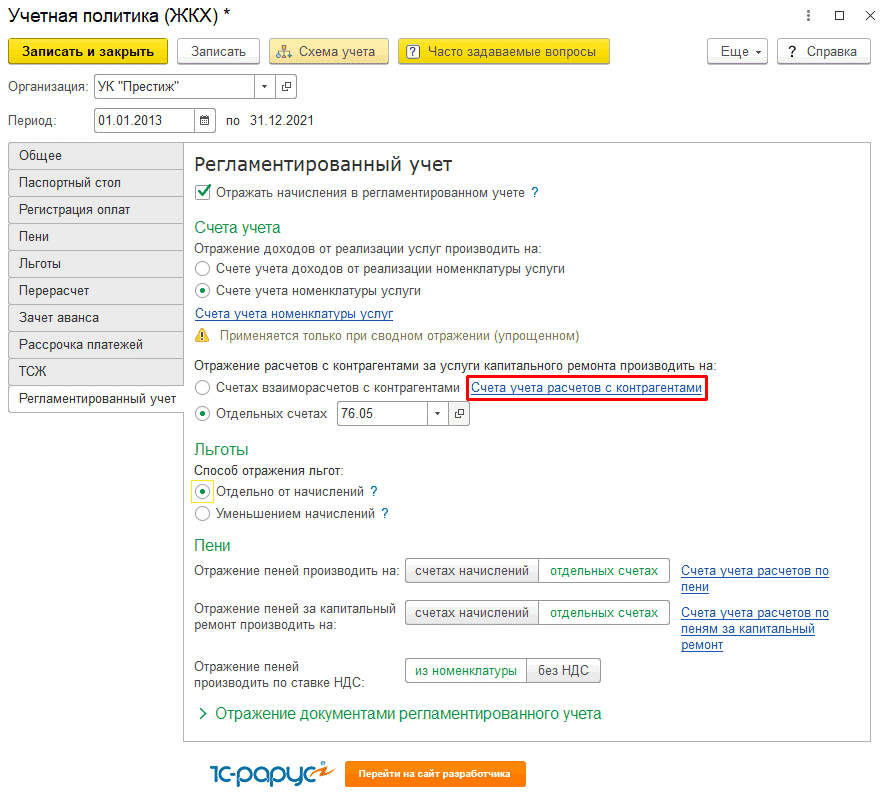Follow the 'Счета учета номенклатуры услуг' link
Screen dimensions: 890x806
pos(293,314)
